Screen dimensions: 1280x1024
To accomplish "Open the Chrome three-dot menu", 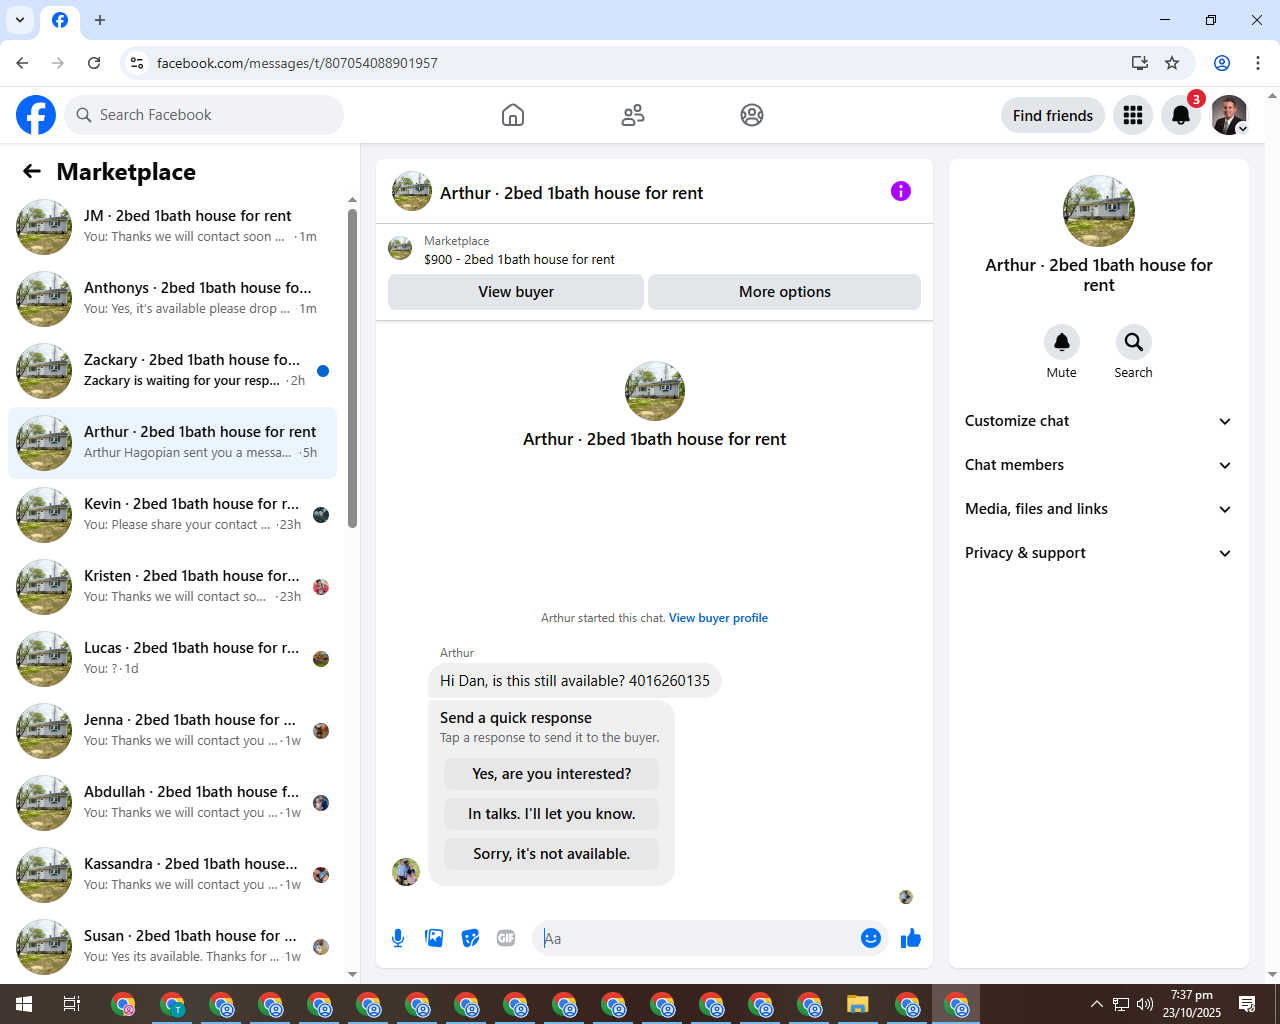I will coord(1257,63).
